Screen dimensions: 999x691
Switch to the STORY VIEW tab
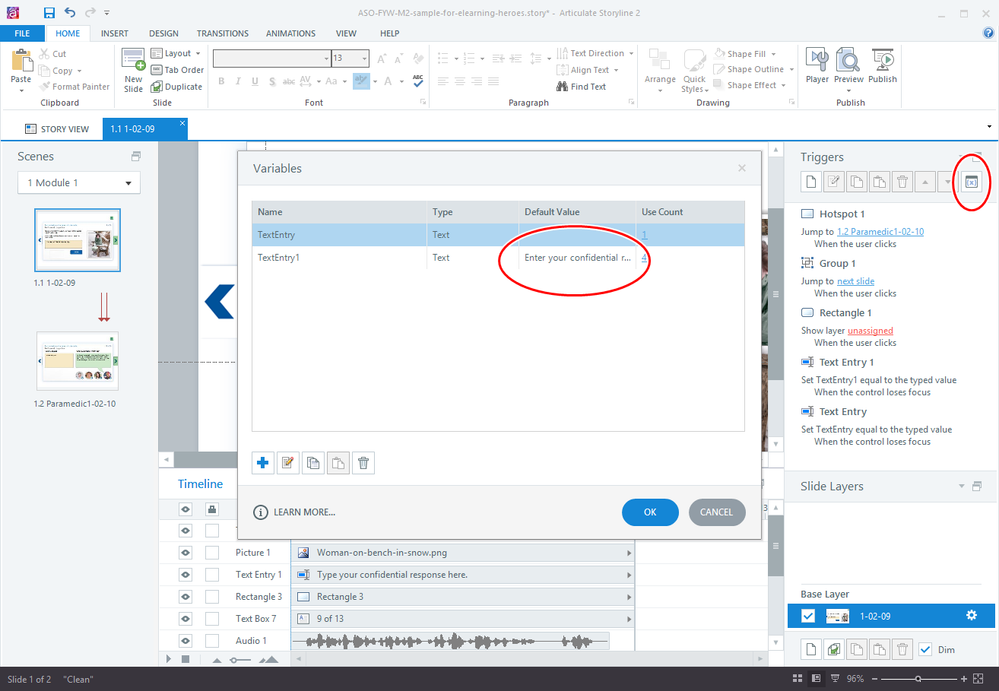tap(57, 129)
